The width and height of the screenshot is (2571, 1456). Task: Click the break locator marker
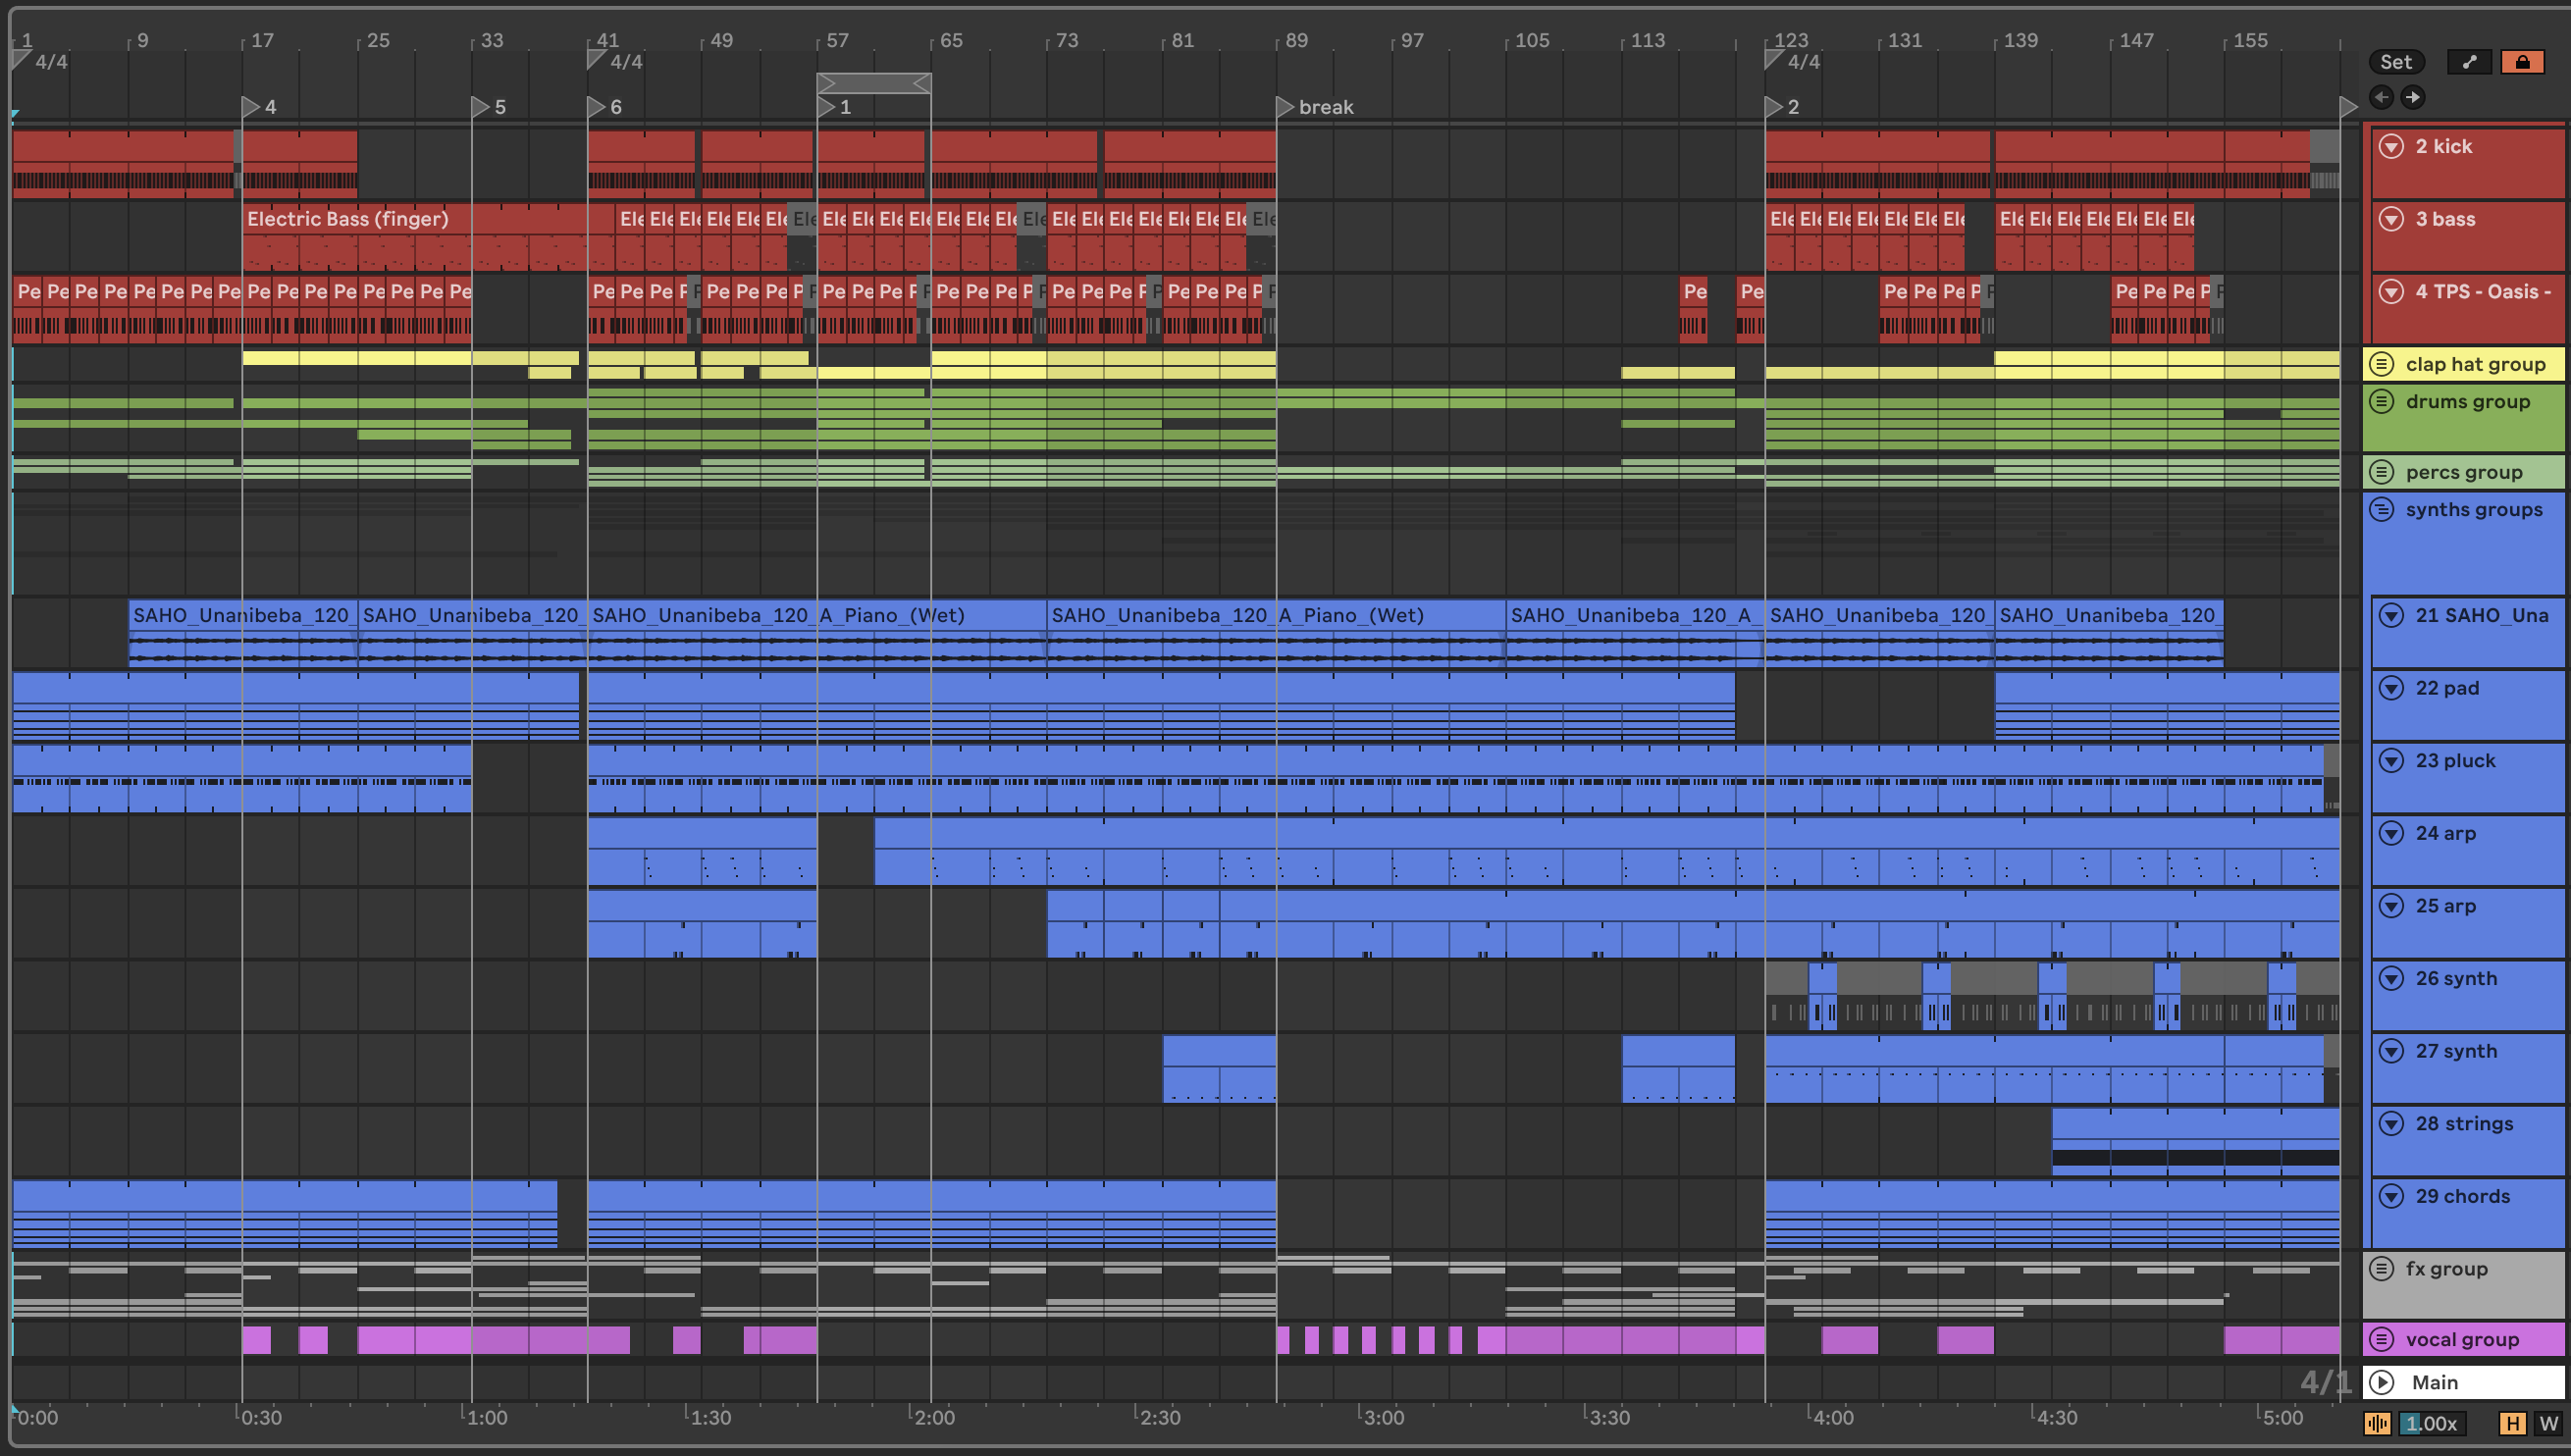[1285, 107]
